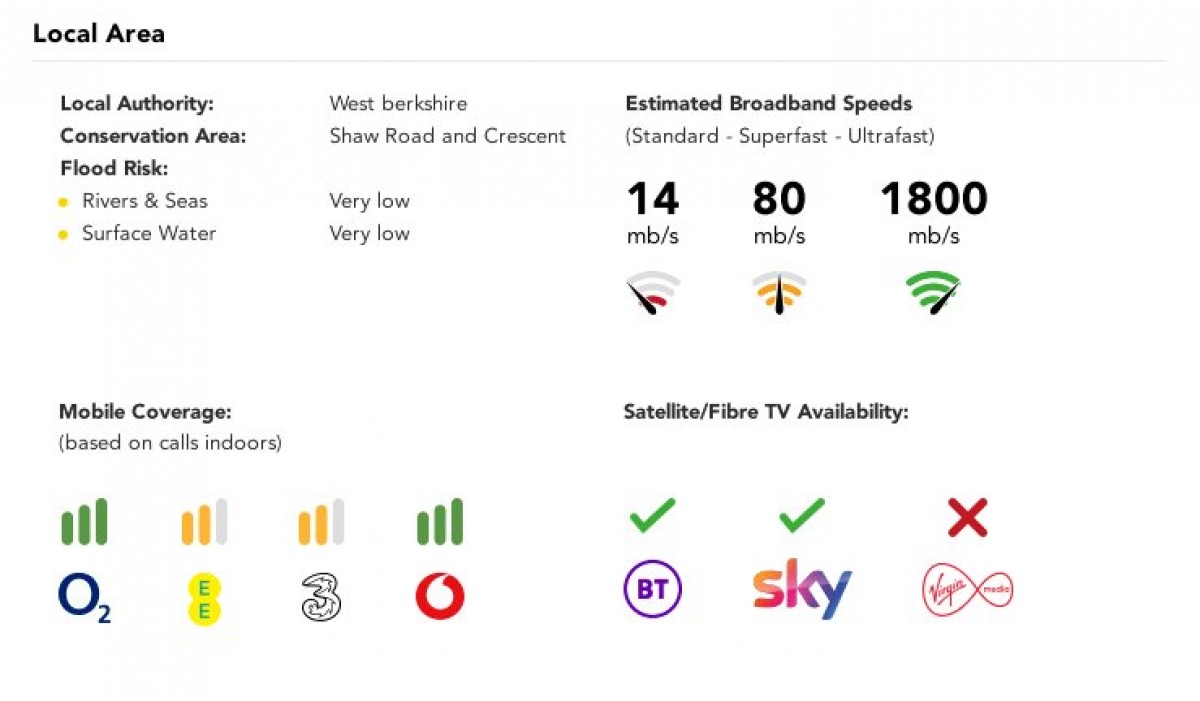
Task: Click the Local Area heading
Action: tap(99, 34)
